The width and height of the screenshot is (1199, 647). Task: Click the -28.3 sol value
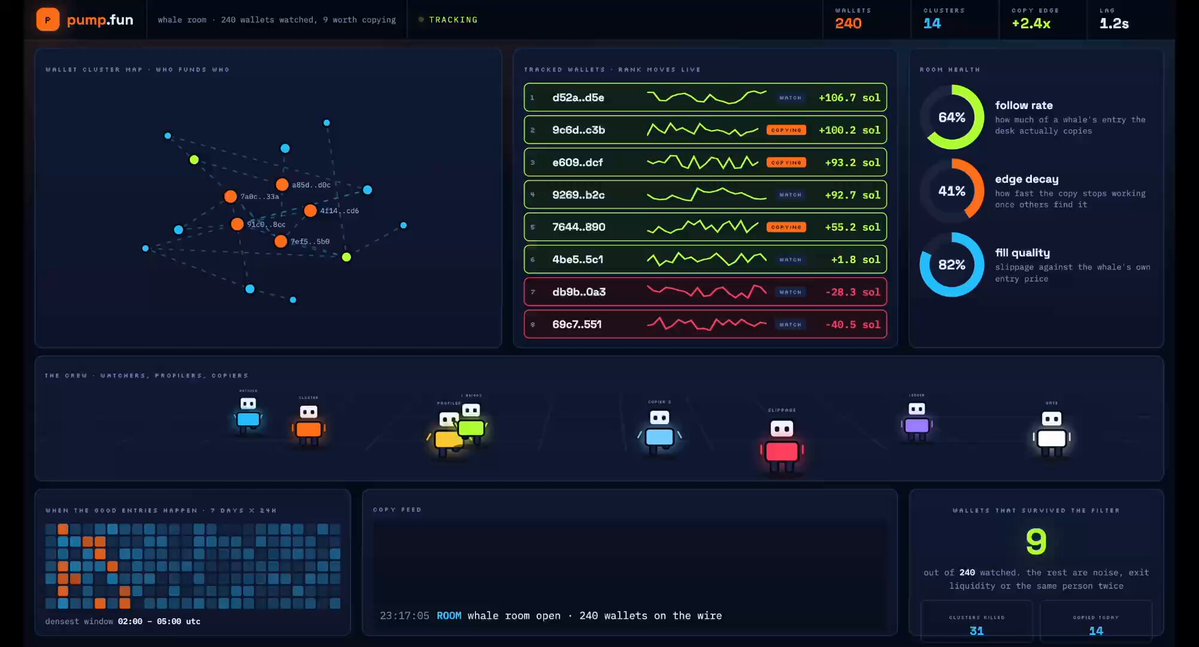853,292
